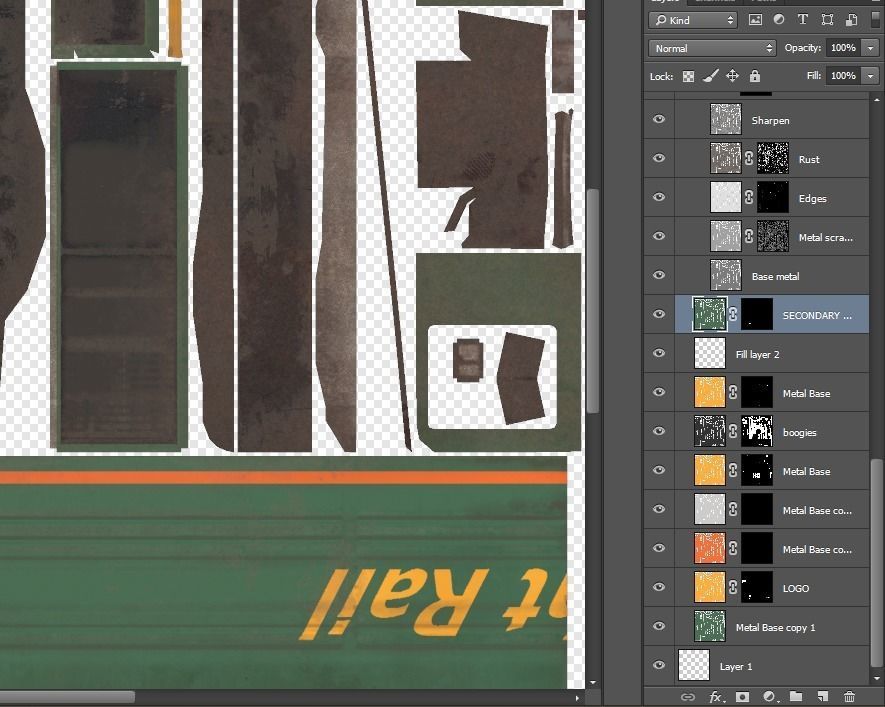
Task: Open the Normal blend mode dropdown
Action: click(x=712, y=49)
